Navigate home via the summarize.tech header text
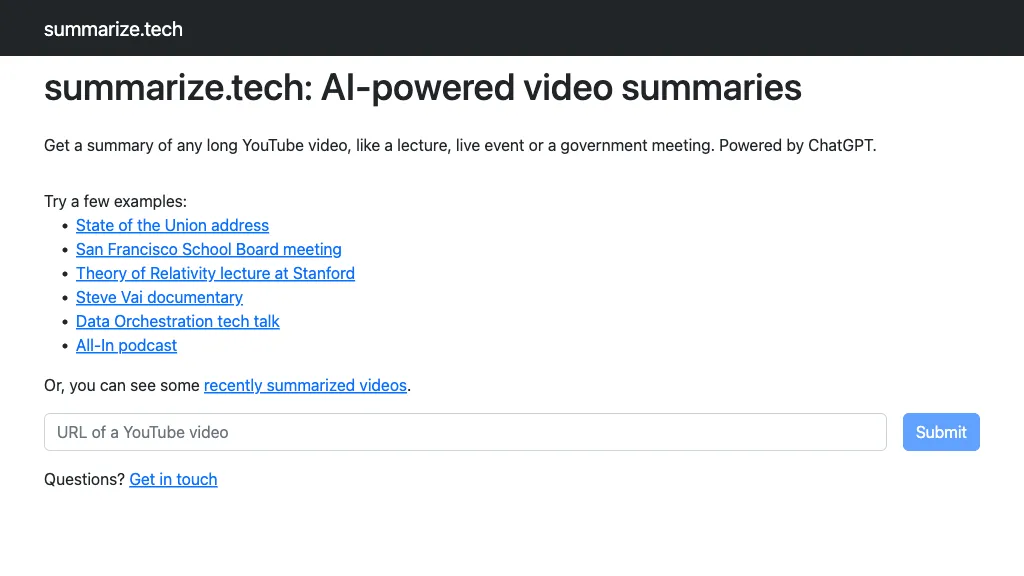The width and height of the screenshot is (1024, 576). click(x=112, y=29)
